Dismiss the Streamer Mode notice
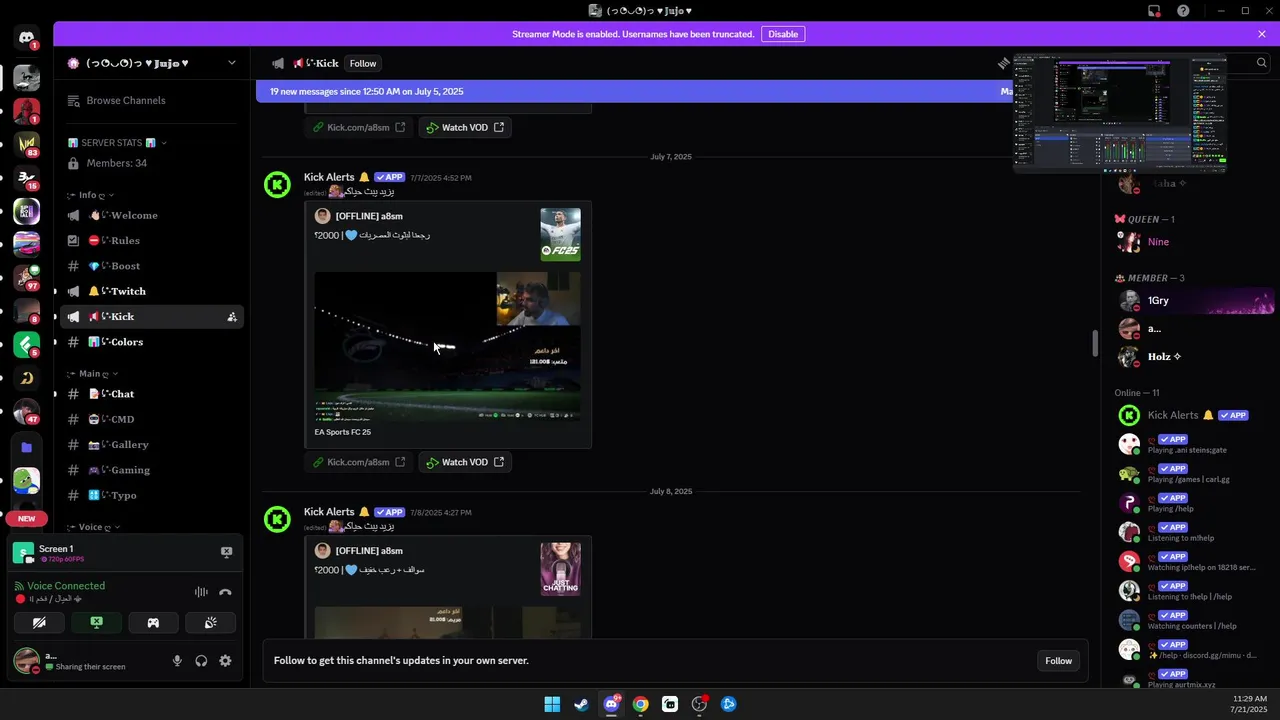The height and width of the screenshot is (720, 1280). pos(1262,34)
